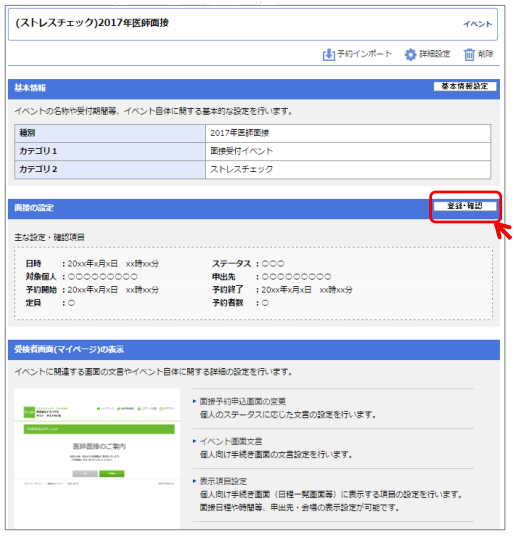Open 詳細設定 via the gear icon
516x538 pixels.
coord(410,55)
